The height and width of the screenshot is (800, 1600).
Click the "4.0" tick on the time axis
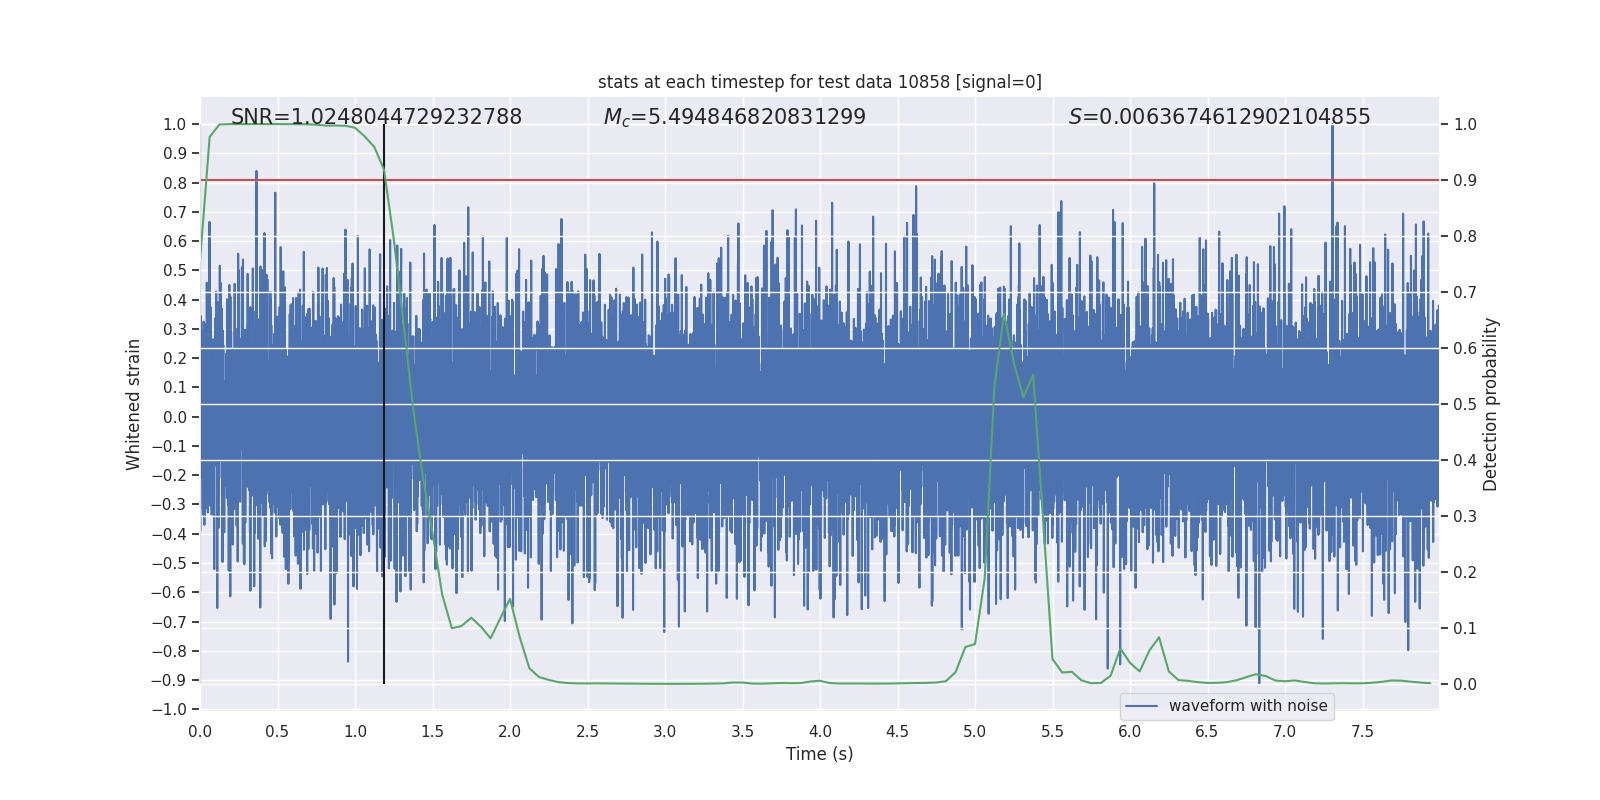pyautogui.click(x=820, y=731)
